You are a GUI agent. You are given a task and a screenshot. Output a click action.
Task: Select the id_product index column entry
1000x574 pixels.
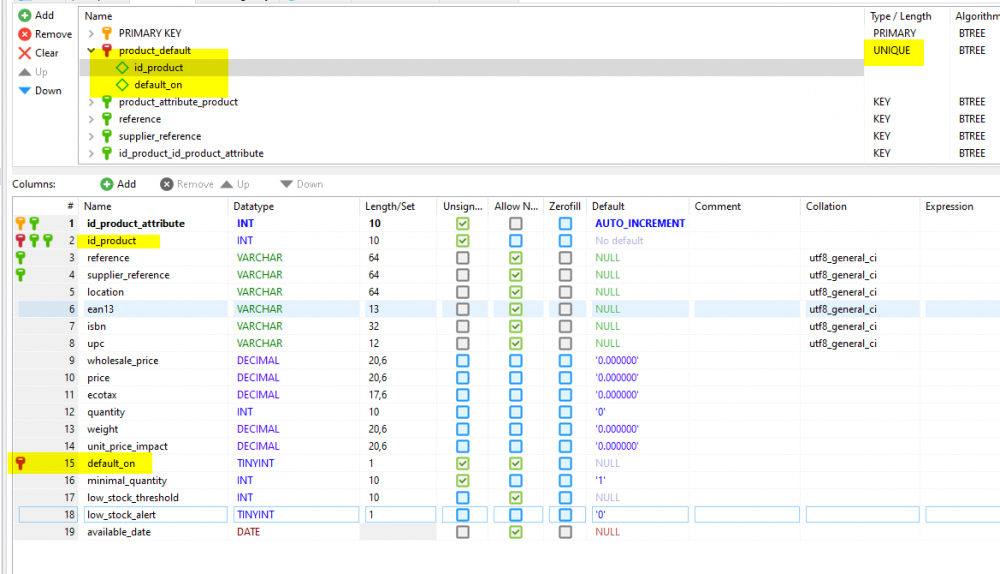pyautogui.click(x=158, y=68)
